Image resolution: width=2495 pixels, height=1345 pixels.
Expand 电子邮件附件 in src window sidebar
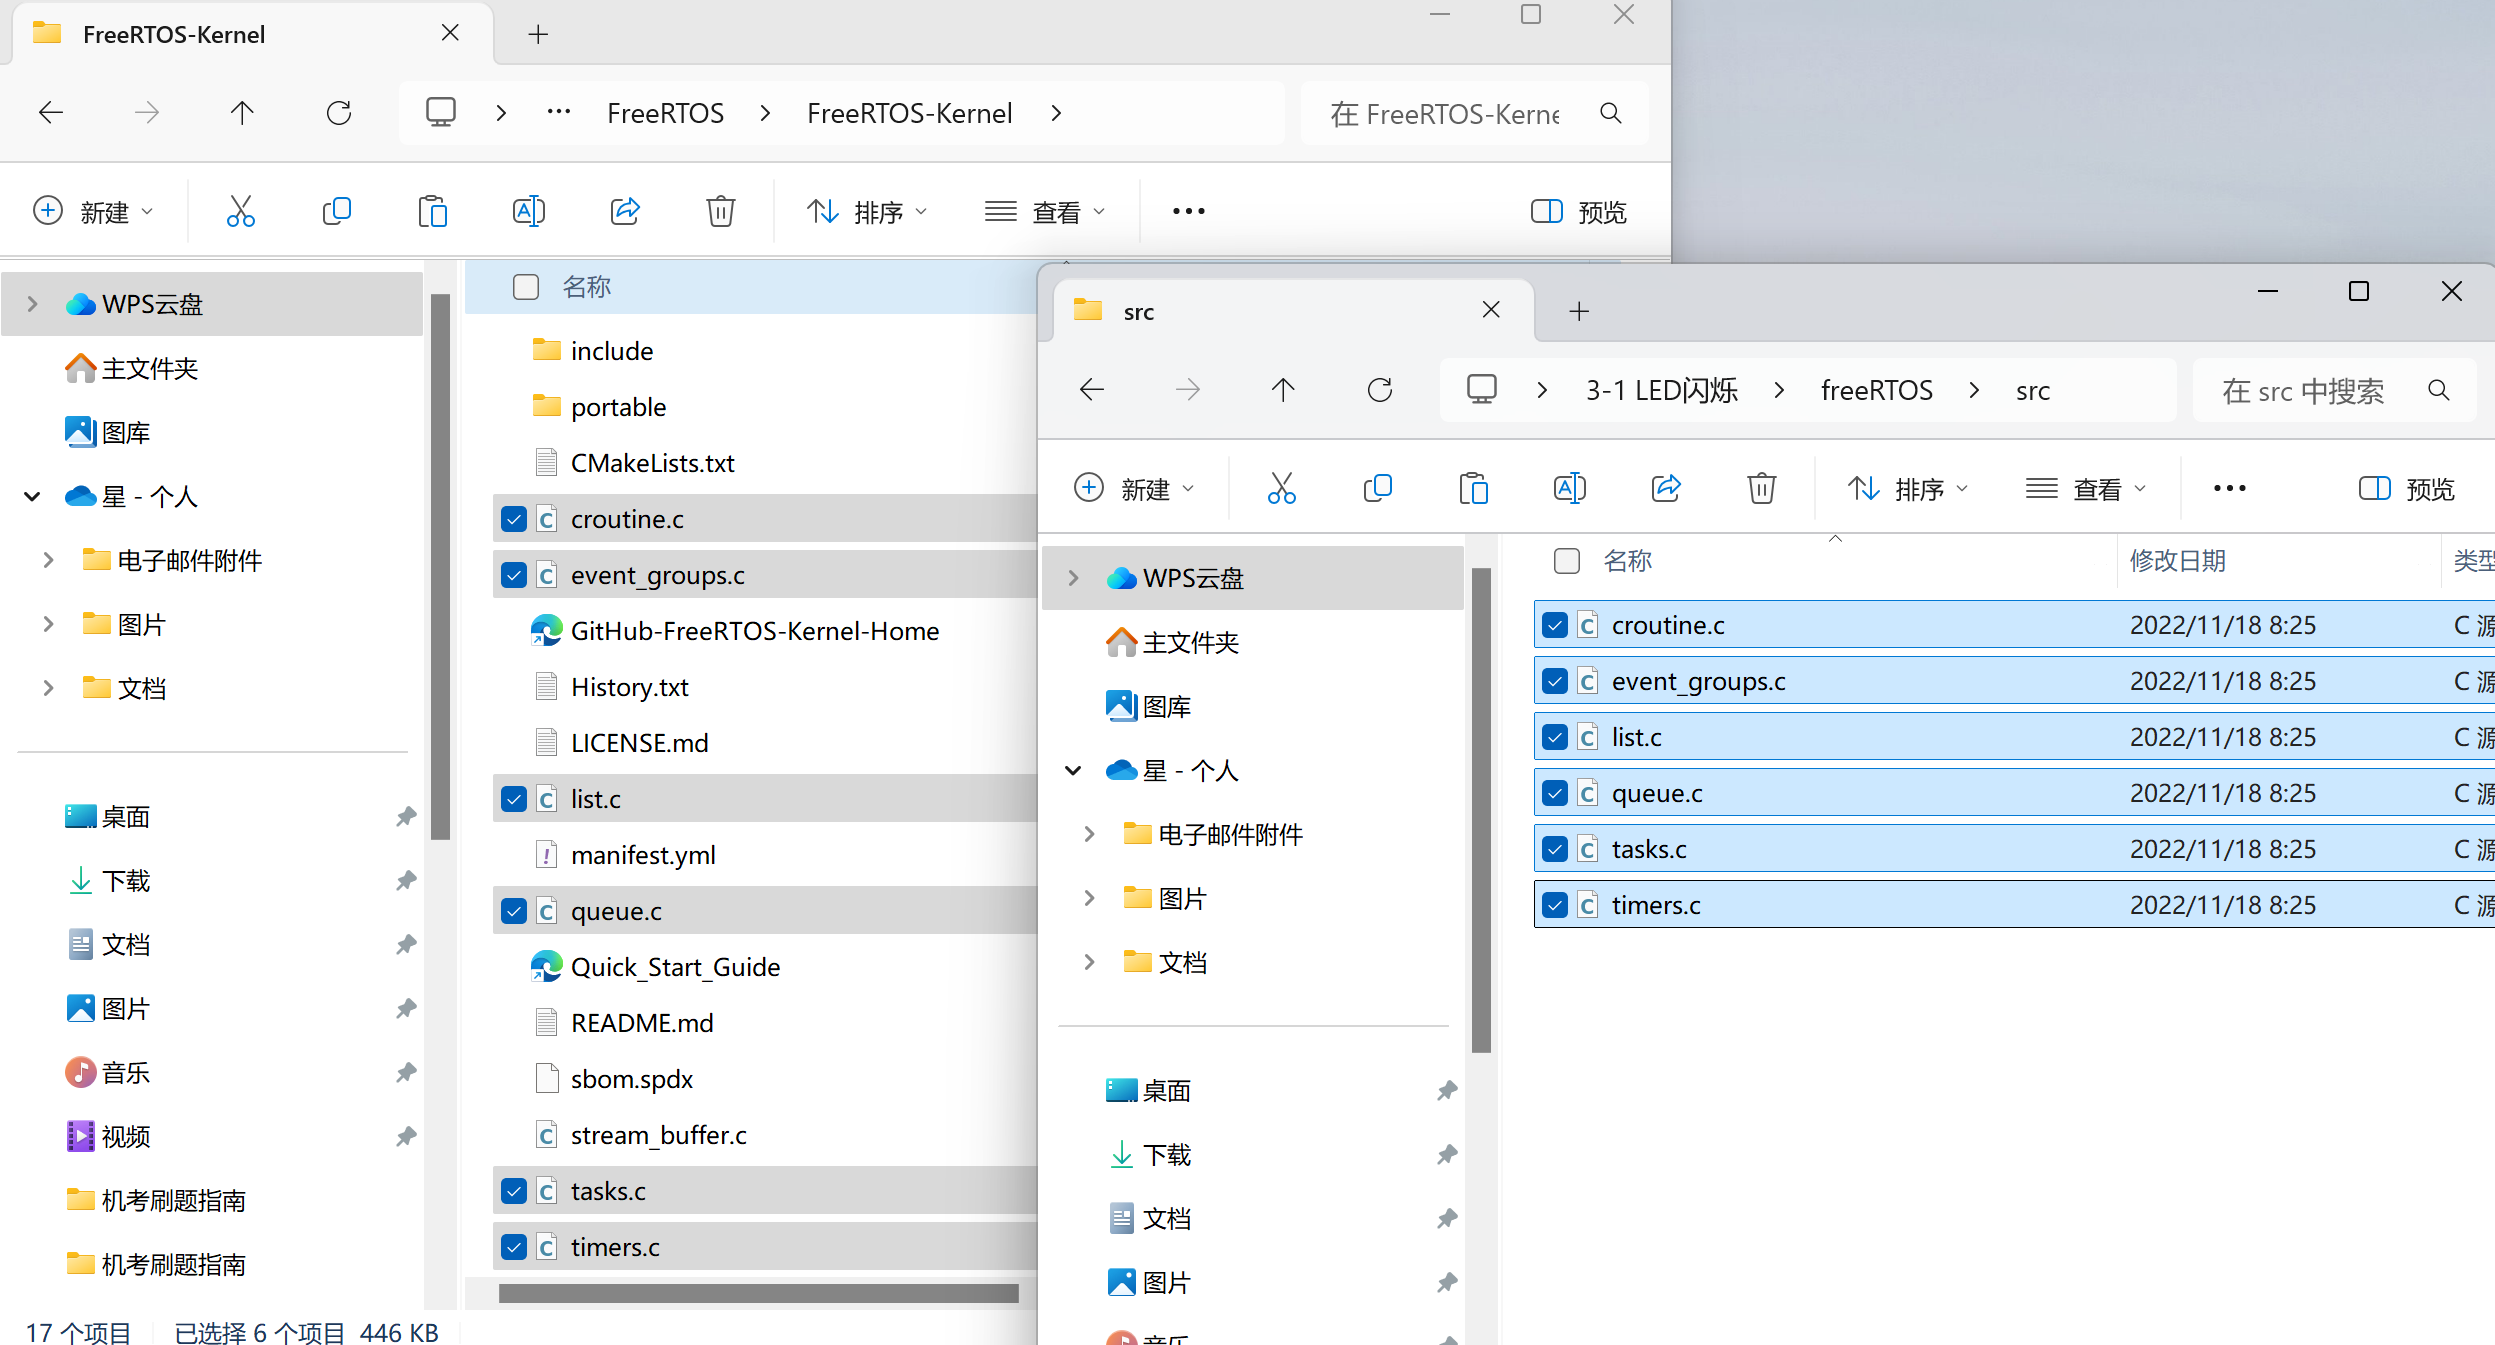coord(1089,834)
